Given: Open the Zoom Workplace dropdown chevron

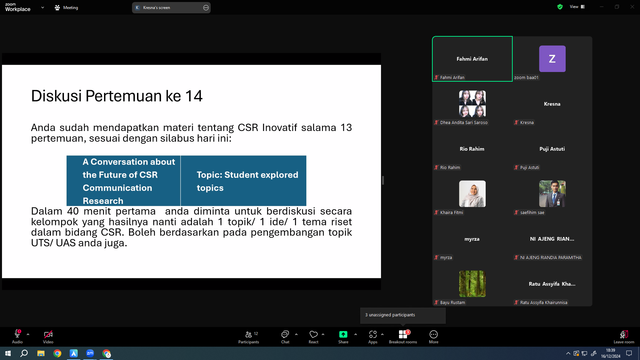Looking at the screenshot, I should point(42,7).
